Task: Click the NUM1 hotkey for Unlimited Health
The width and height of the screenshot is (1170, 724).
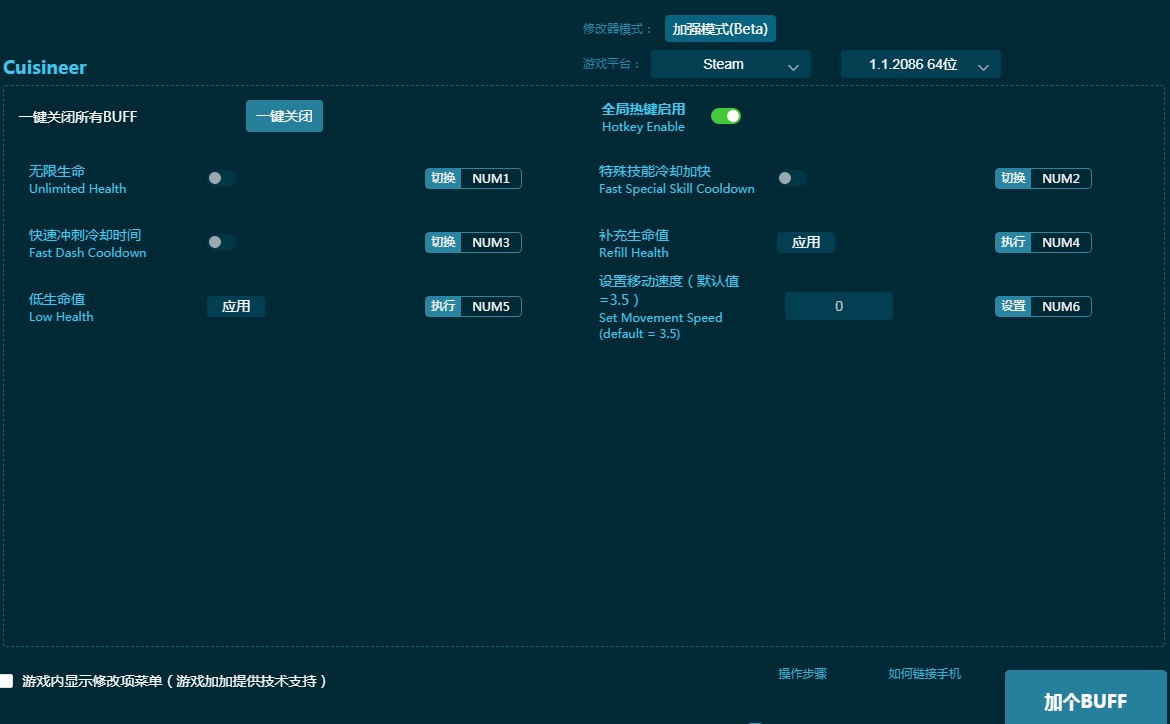Action: (x=490, y=178)
